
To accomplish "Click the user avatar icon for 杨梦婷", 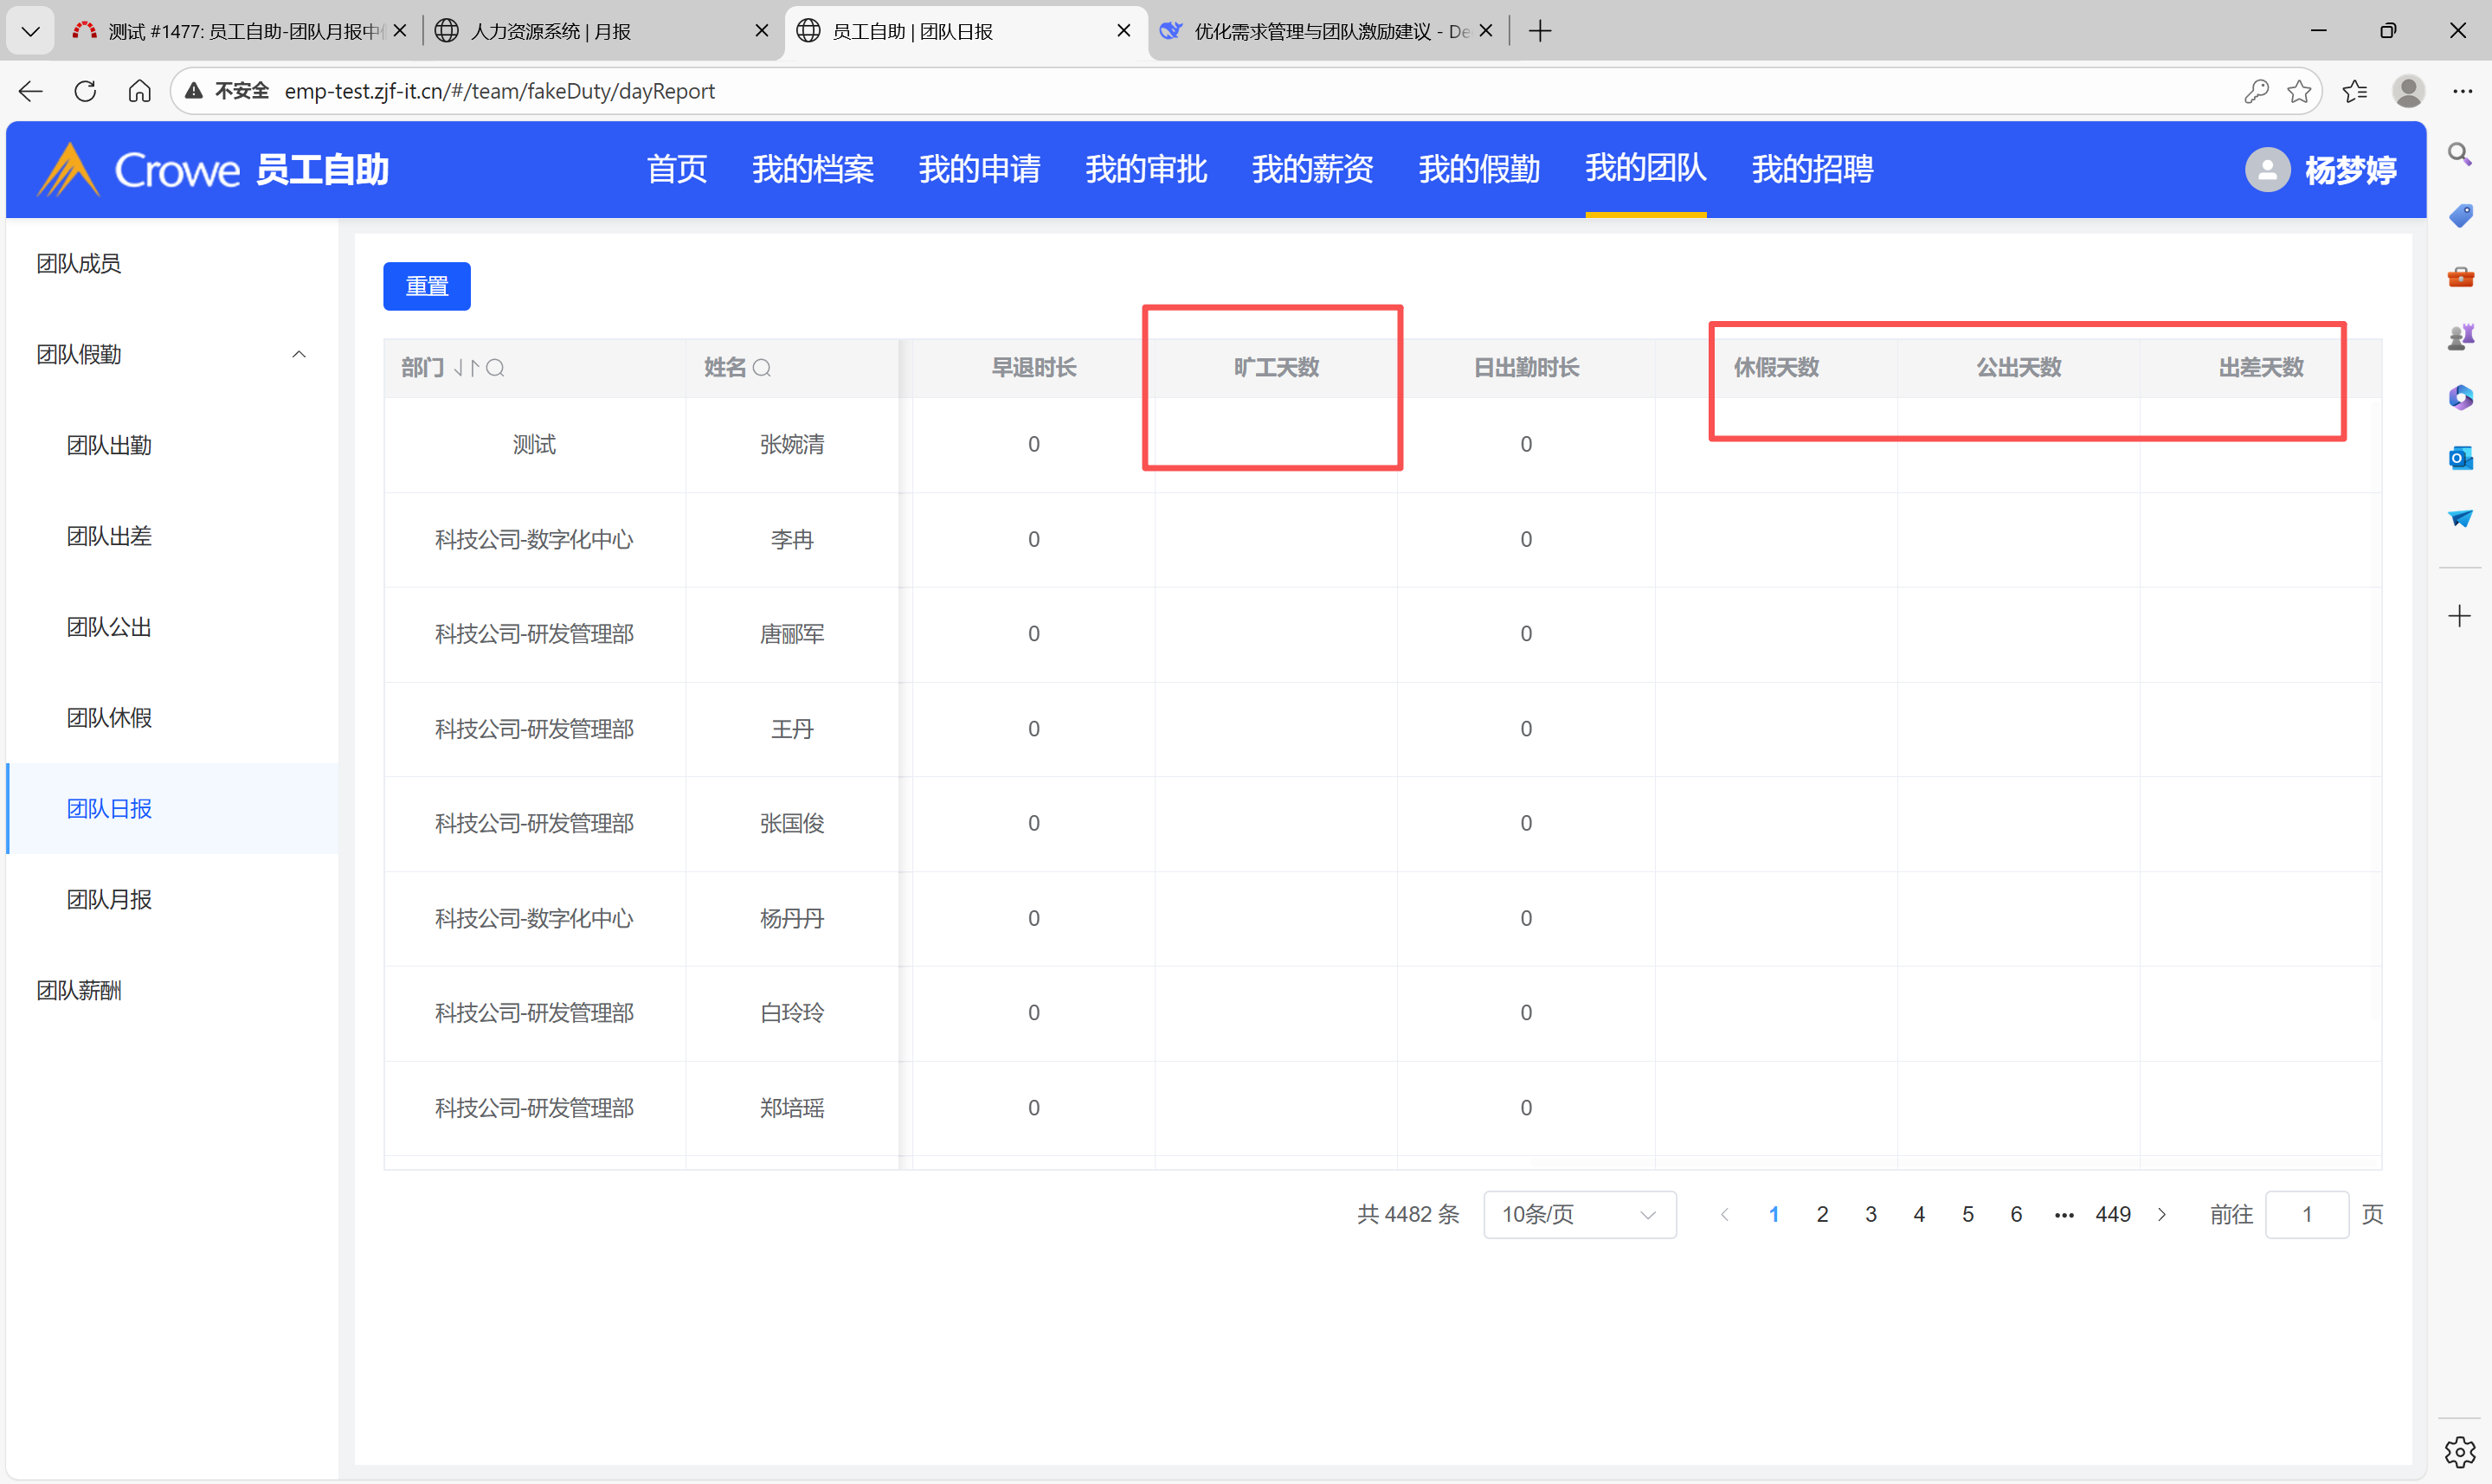I will click(2267, 170).
